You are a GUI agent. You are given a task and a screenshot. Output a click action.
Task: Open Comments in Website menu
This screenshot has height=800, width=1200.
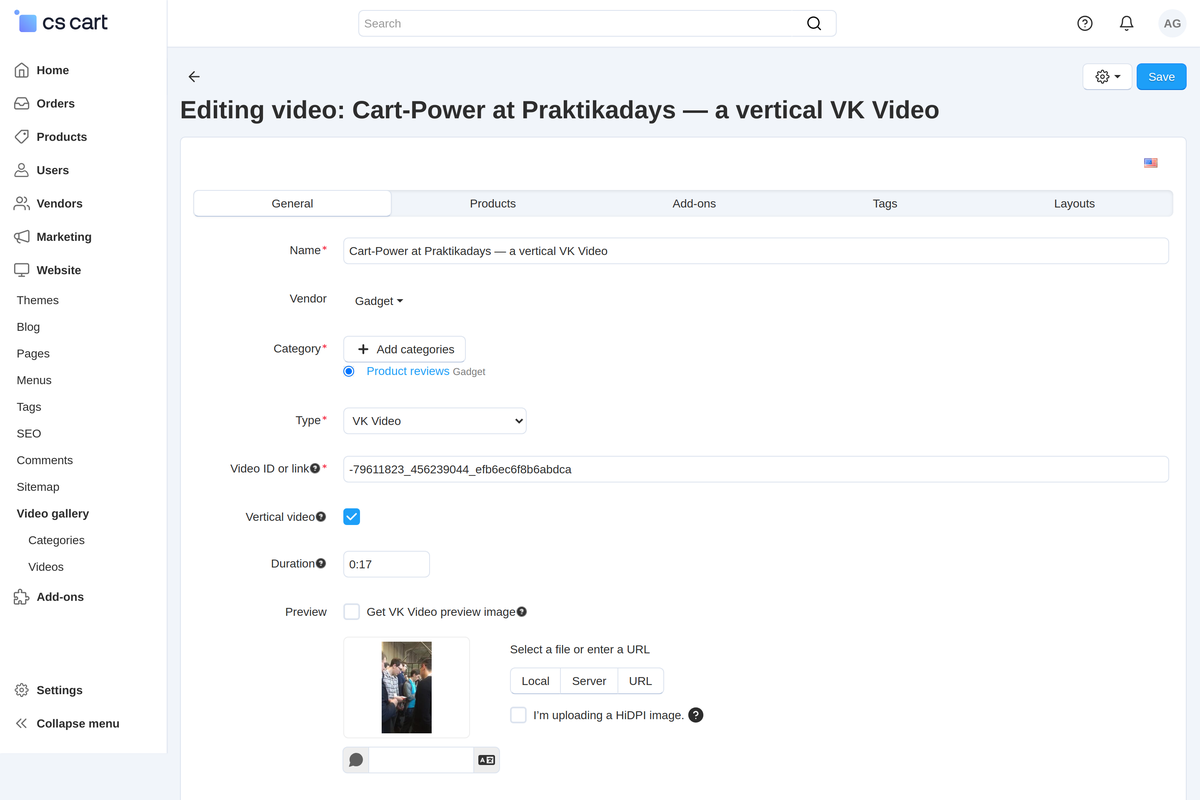(x=45, y=460)
